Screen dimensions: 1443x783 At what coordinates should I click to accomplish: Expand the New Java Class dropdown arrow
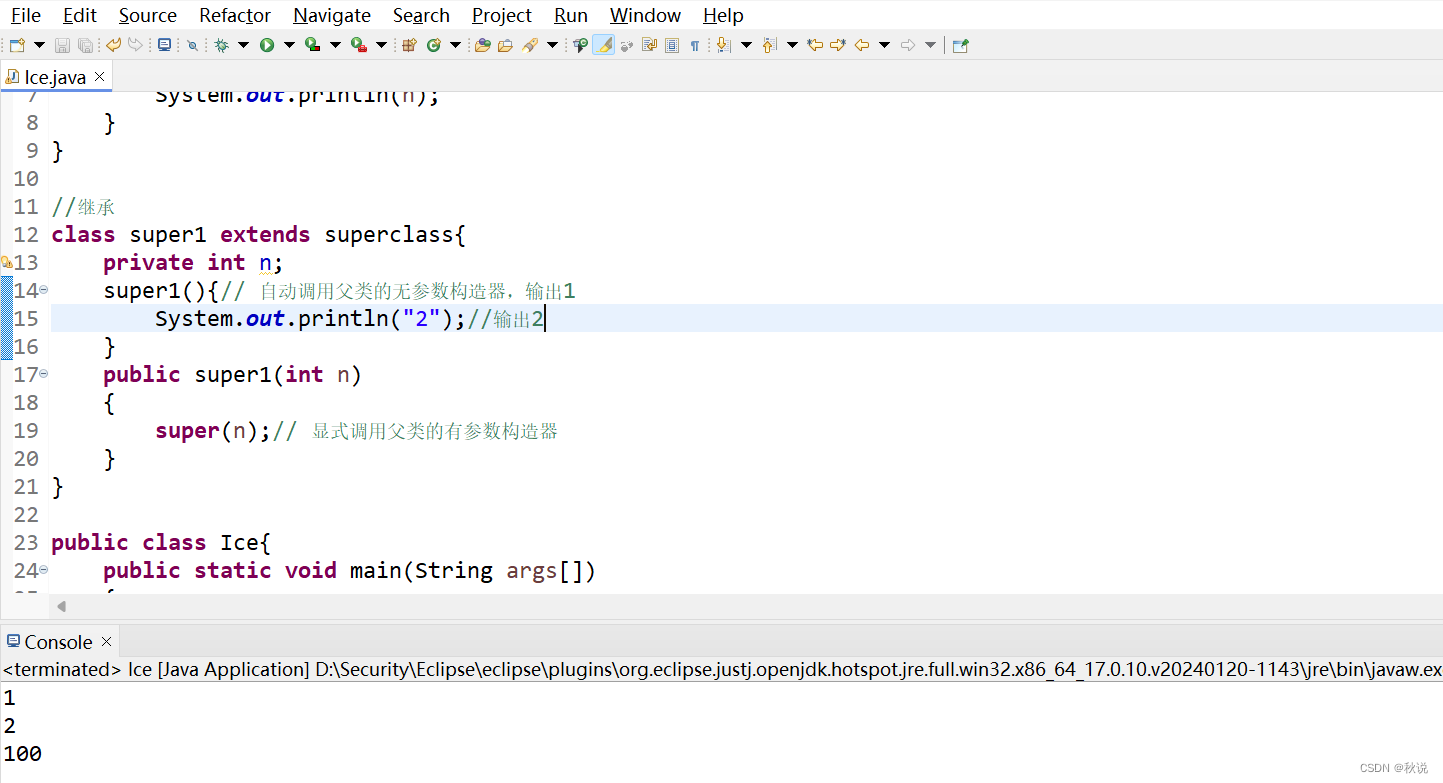click(x=455, y=45)
